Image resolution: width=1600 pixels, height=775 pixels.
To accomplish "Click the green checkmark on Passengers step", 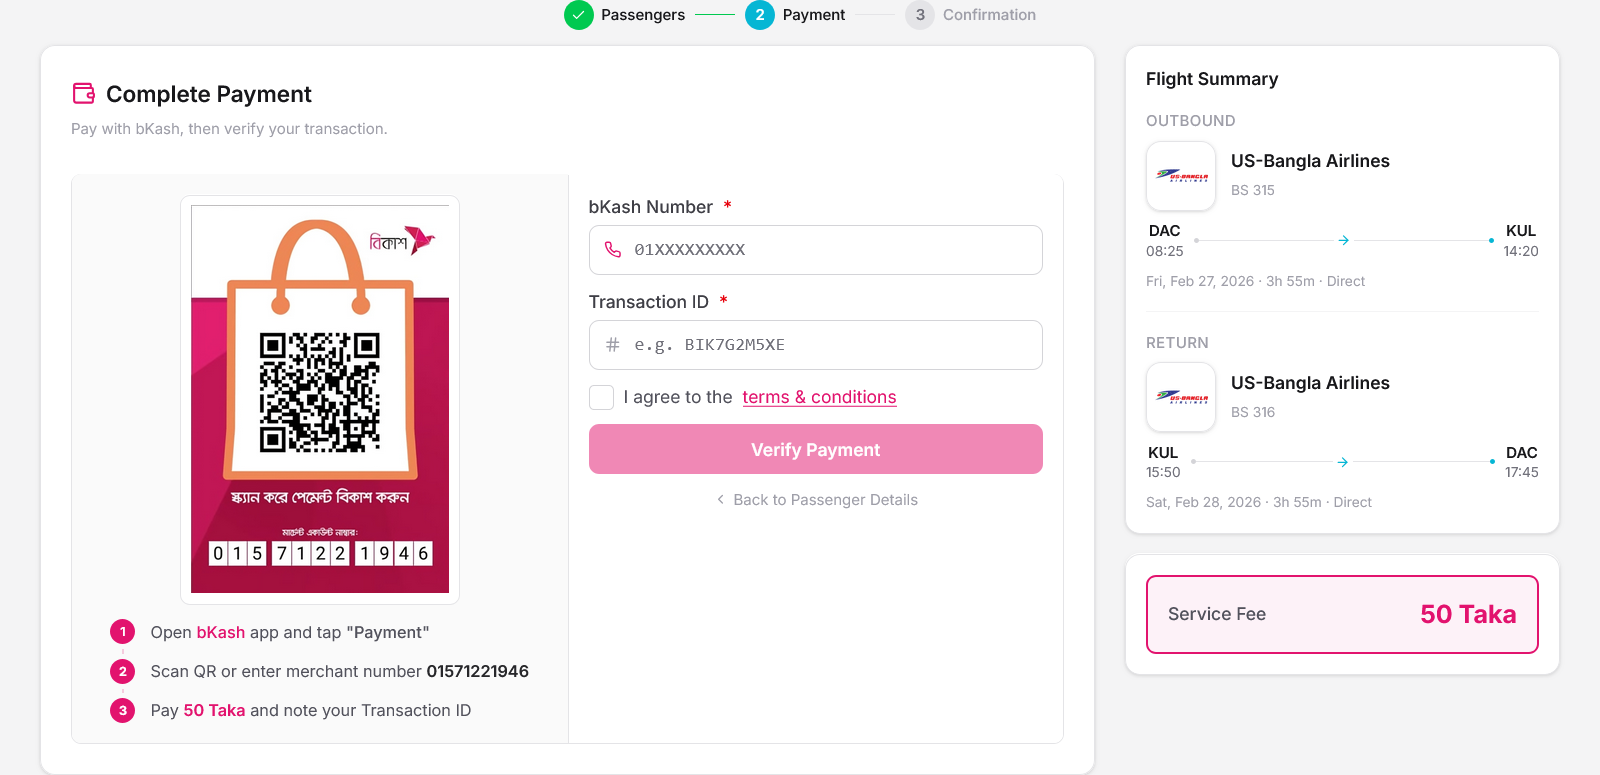I will pos(578,15).
